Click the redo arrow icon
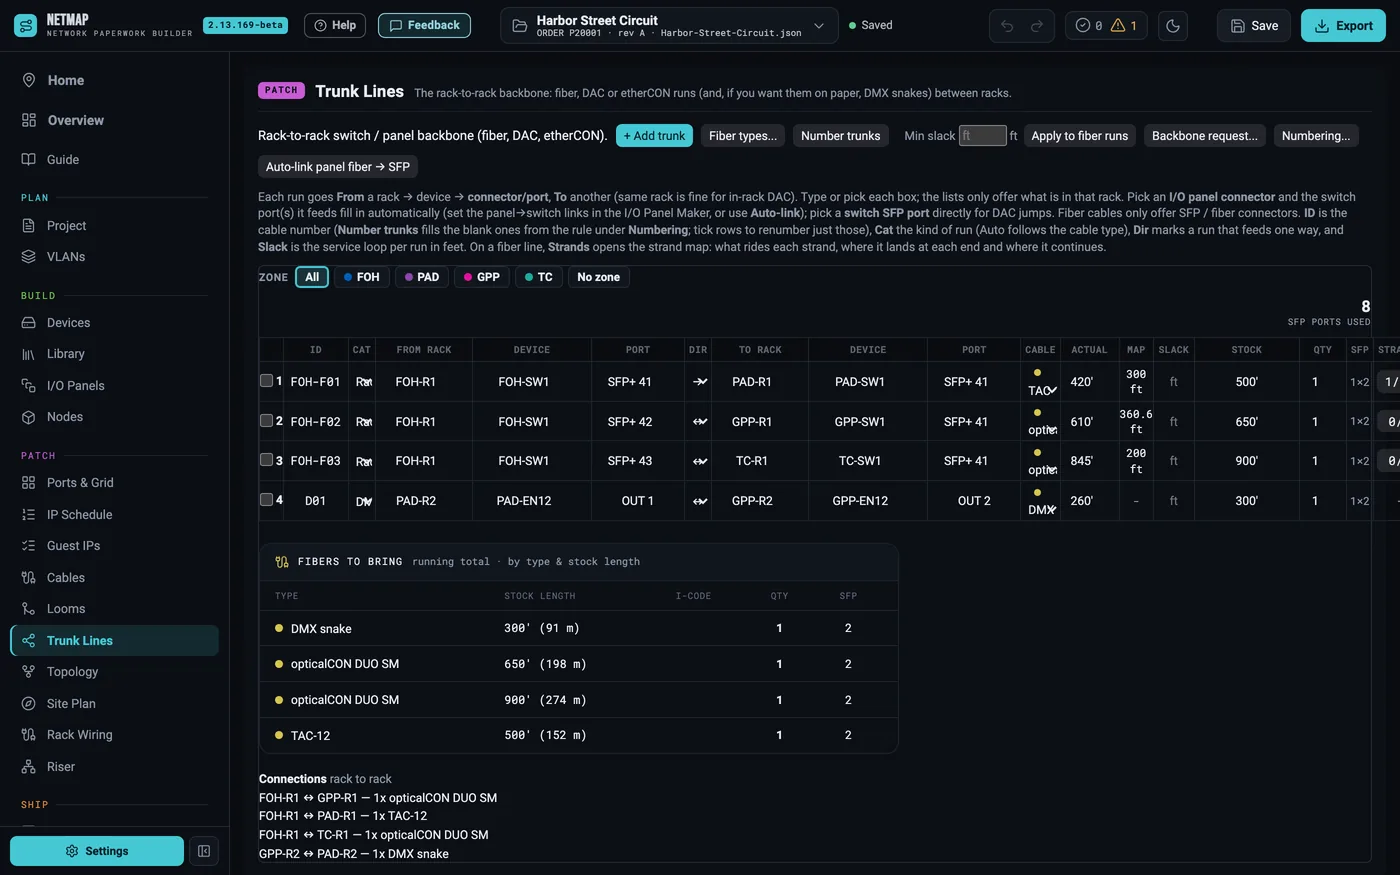 pos(1037,26)
